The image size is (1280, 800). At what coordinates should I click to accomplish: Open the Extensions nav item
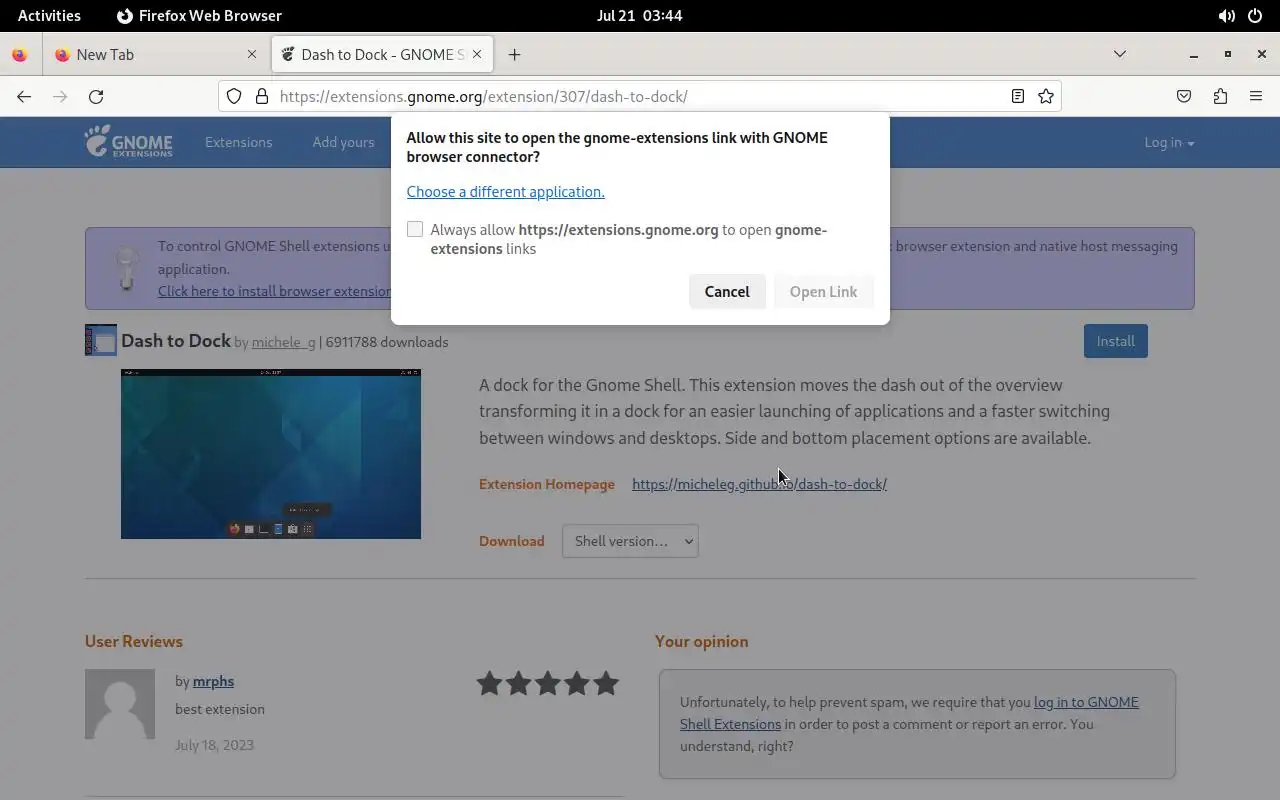238,142
